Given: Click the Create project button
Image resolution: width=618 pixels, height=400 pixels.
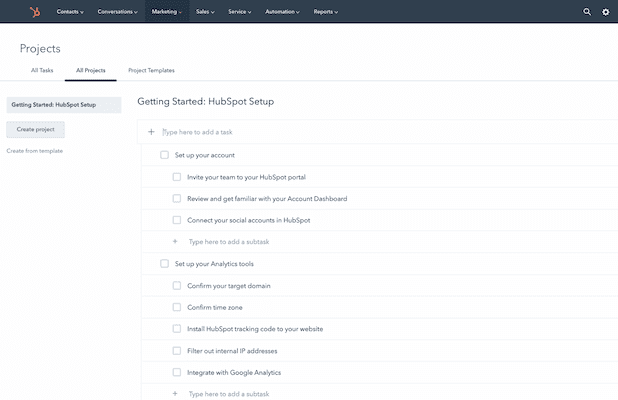Looking at the screenshot, I should (35, 129).
